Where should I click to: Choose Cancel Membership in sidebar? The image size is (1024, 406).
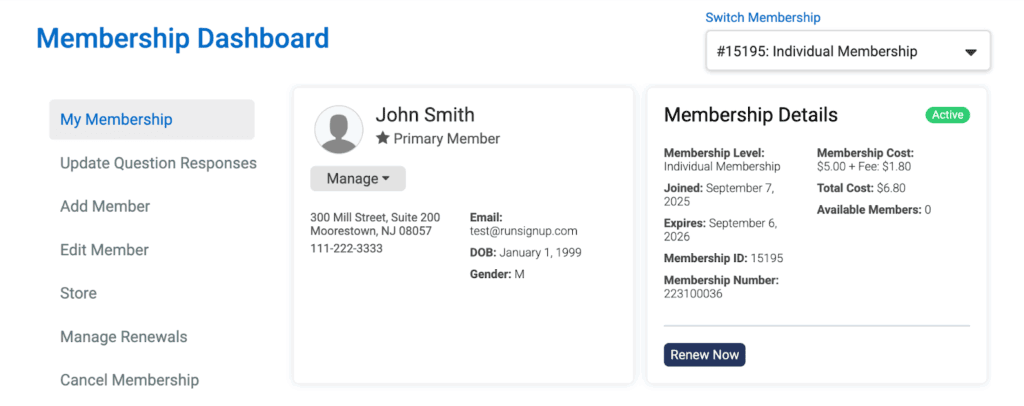click(x=129, y=380)
